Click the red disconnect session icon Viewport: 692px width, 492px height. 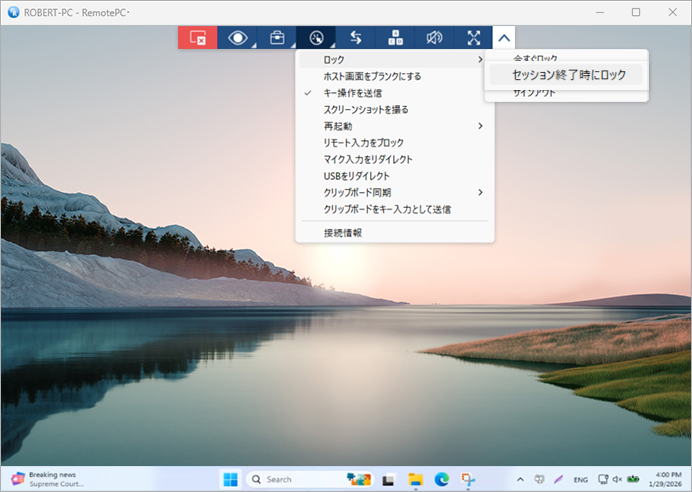click(198, 38)
